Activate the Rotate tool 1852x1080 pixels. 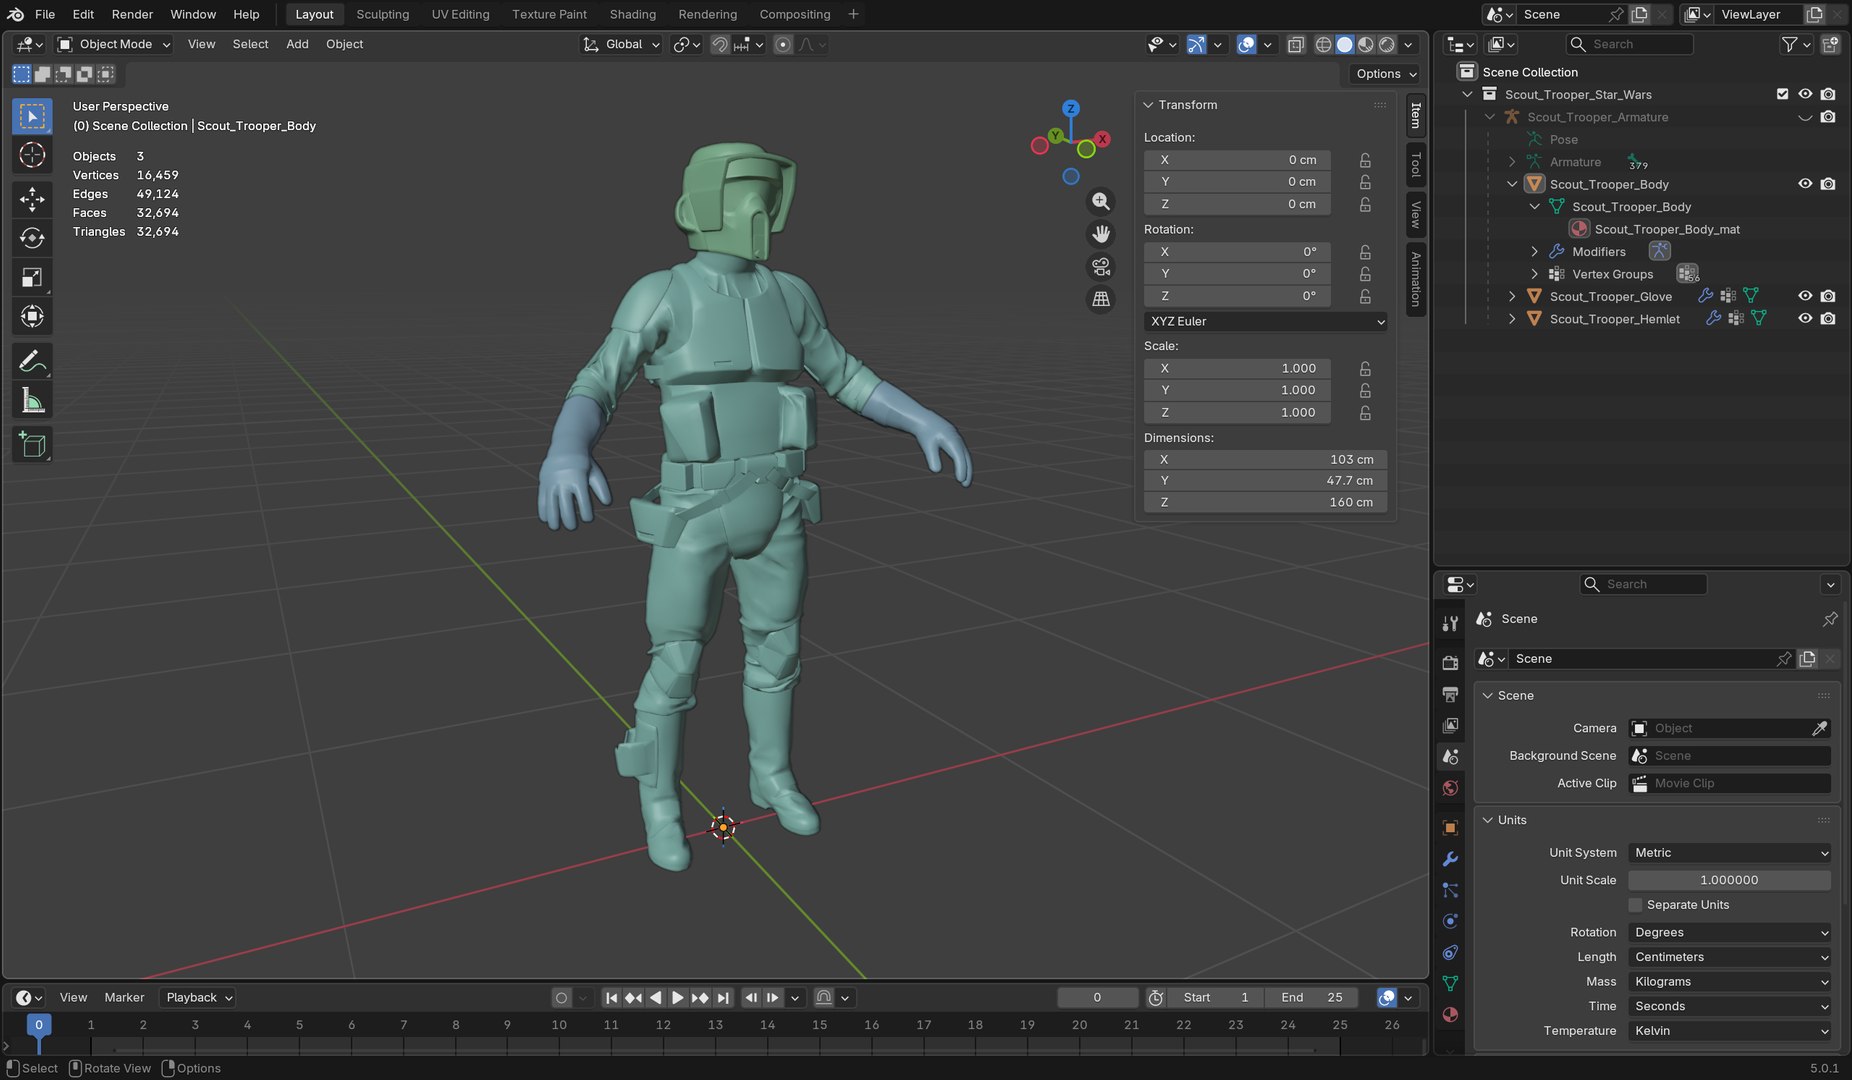[32, 238]
